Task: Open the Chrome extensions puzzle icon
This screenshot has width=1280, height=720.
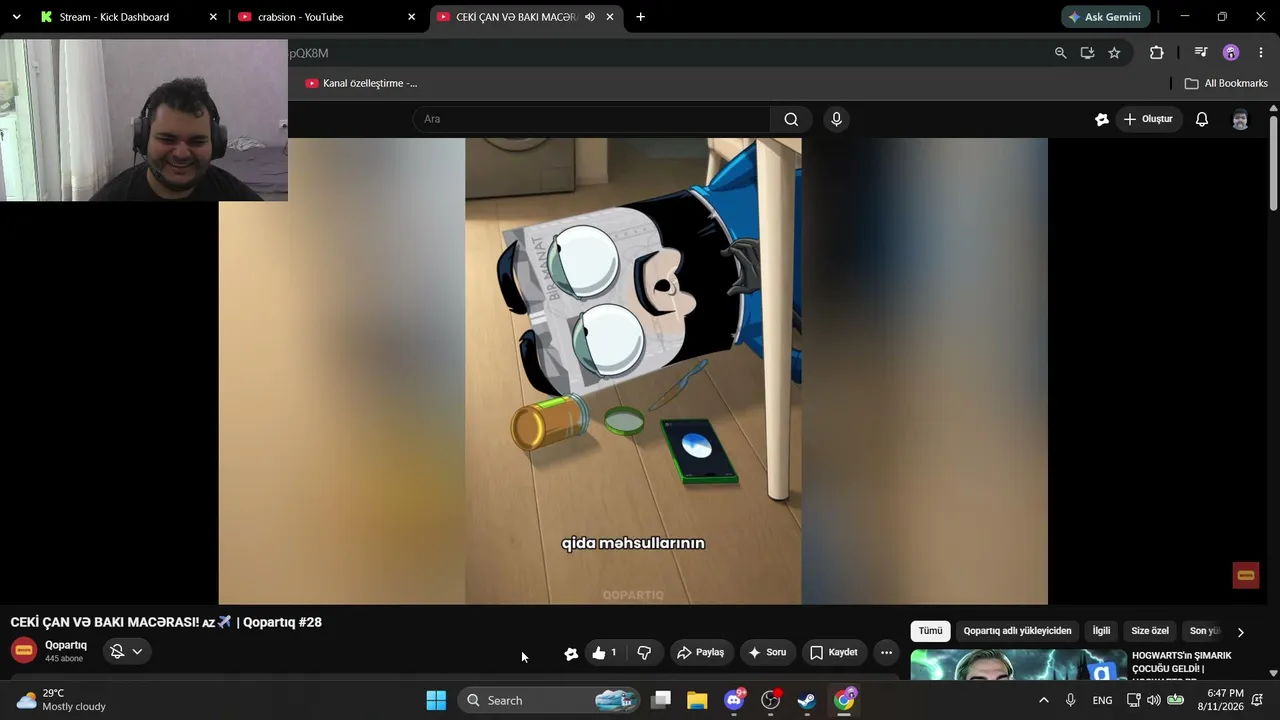Action: (x=1157, y=53)
